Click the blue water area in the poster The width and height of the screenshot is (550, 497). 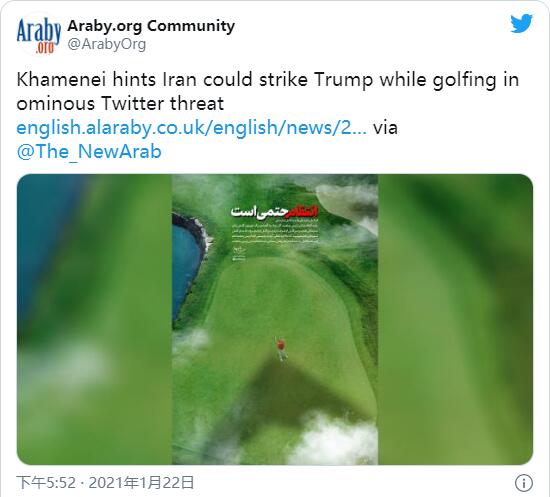tap(186, 267)
